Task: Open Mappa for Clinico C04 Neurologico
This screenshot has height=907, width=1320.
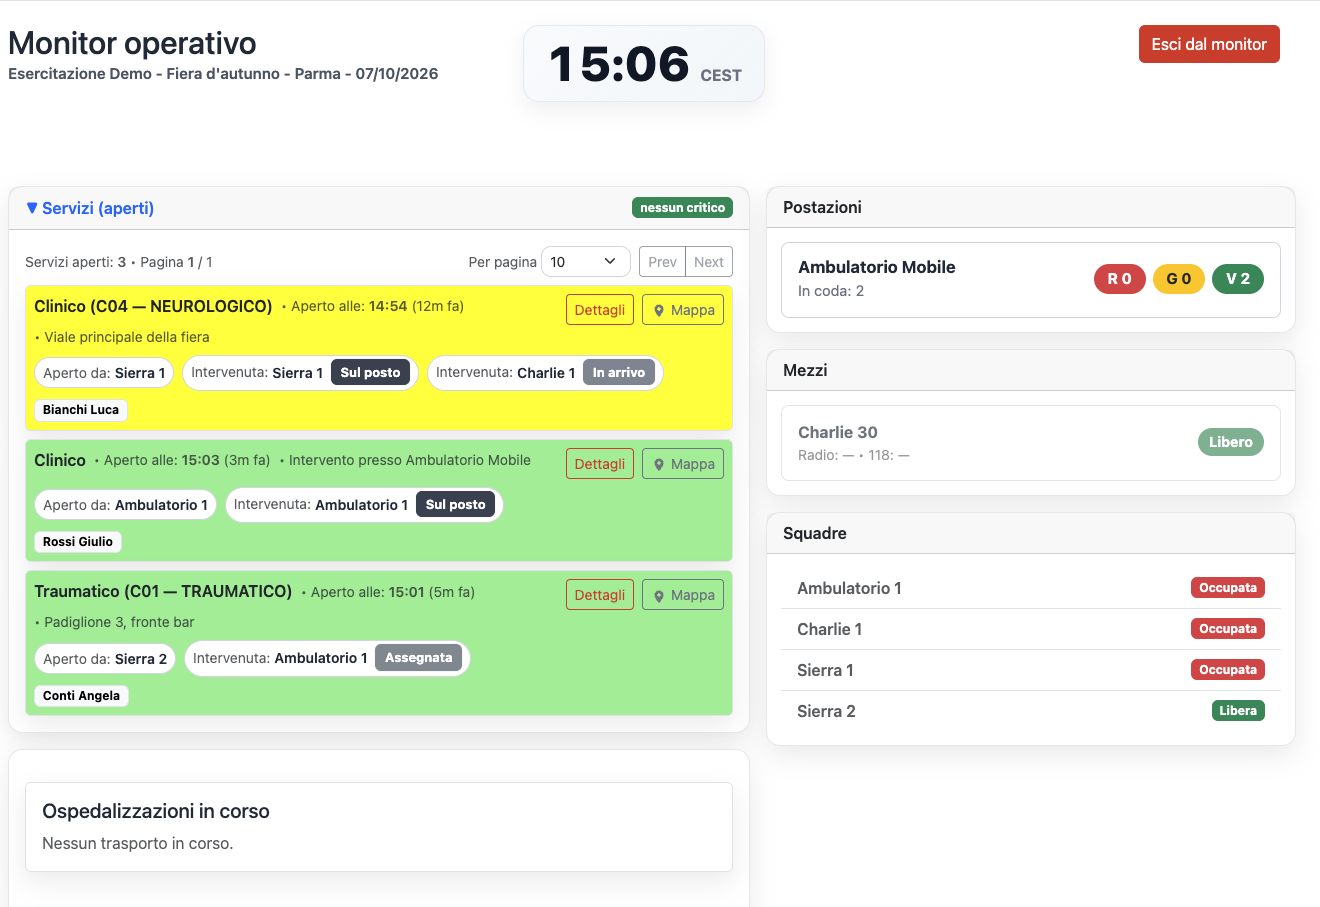Action: (683, 310)
